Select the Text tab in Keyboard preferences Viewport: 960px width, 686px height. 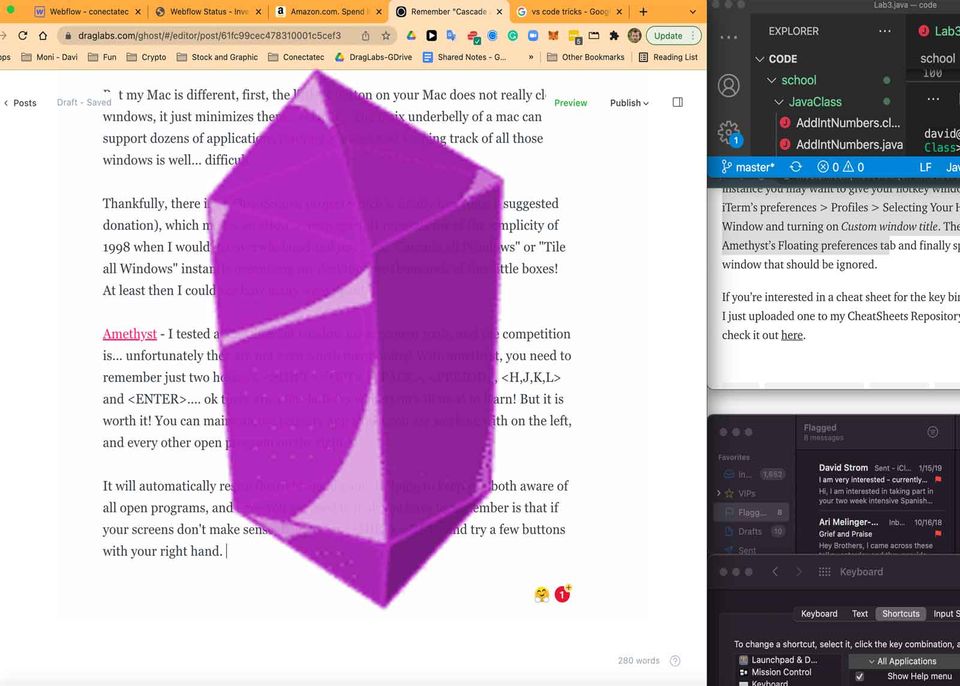859,614
